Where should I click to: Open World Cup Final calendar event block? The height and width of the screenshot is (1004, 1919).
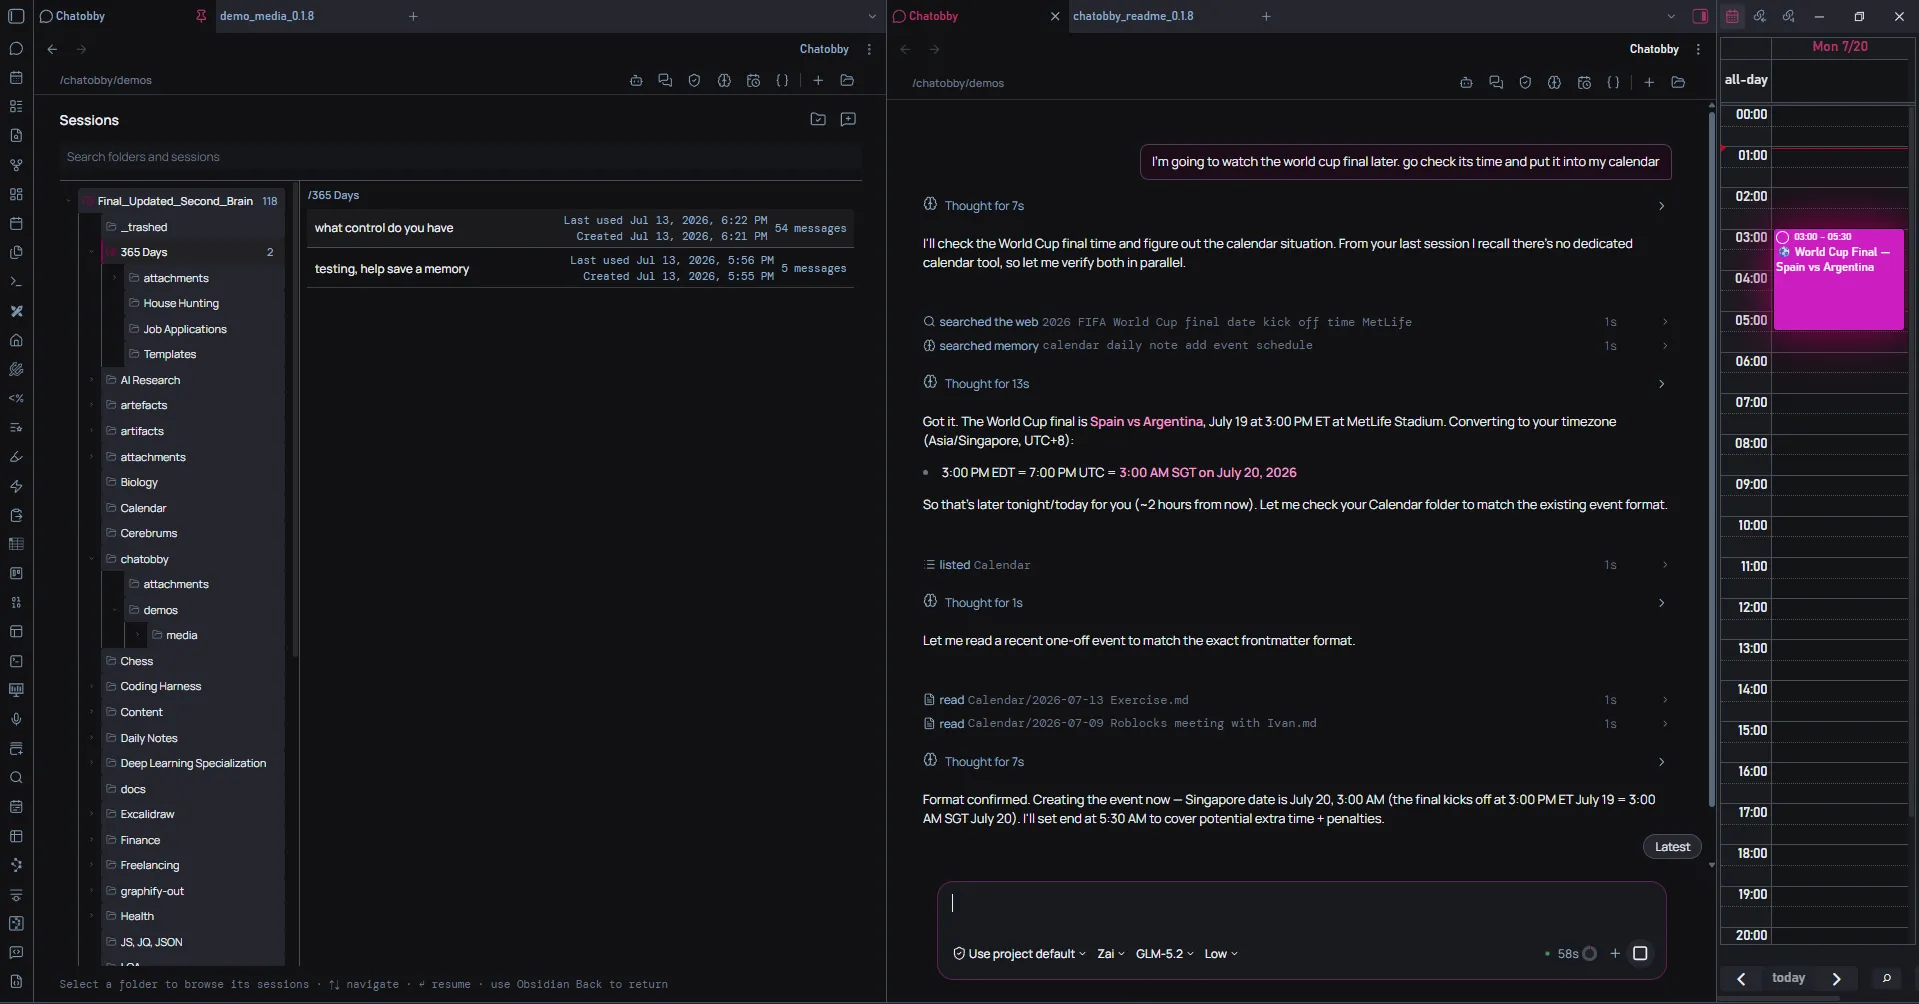pyautogui.click(x=1838, y=280)
